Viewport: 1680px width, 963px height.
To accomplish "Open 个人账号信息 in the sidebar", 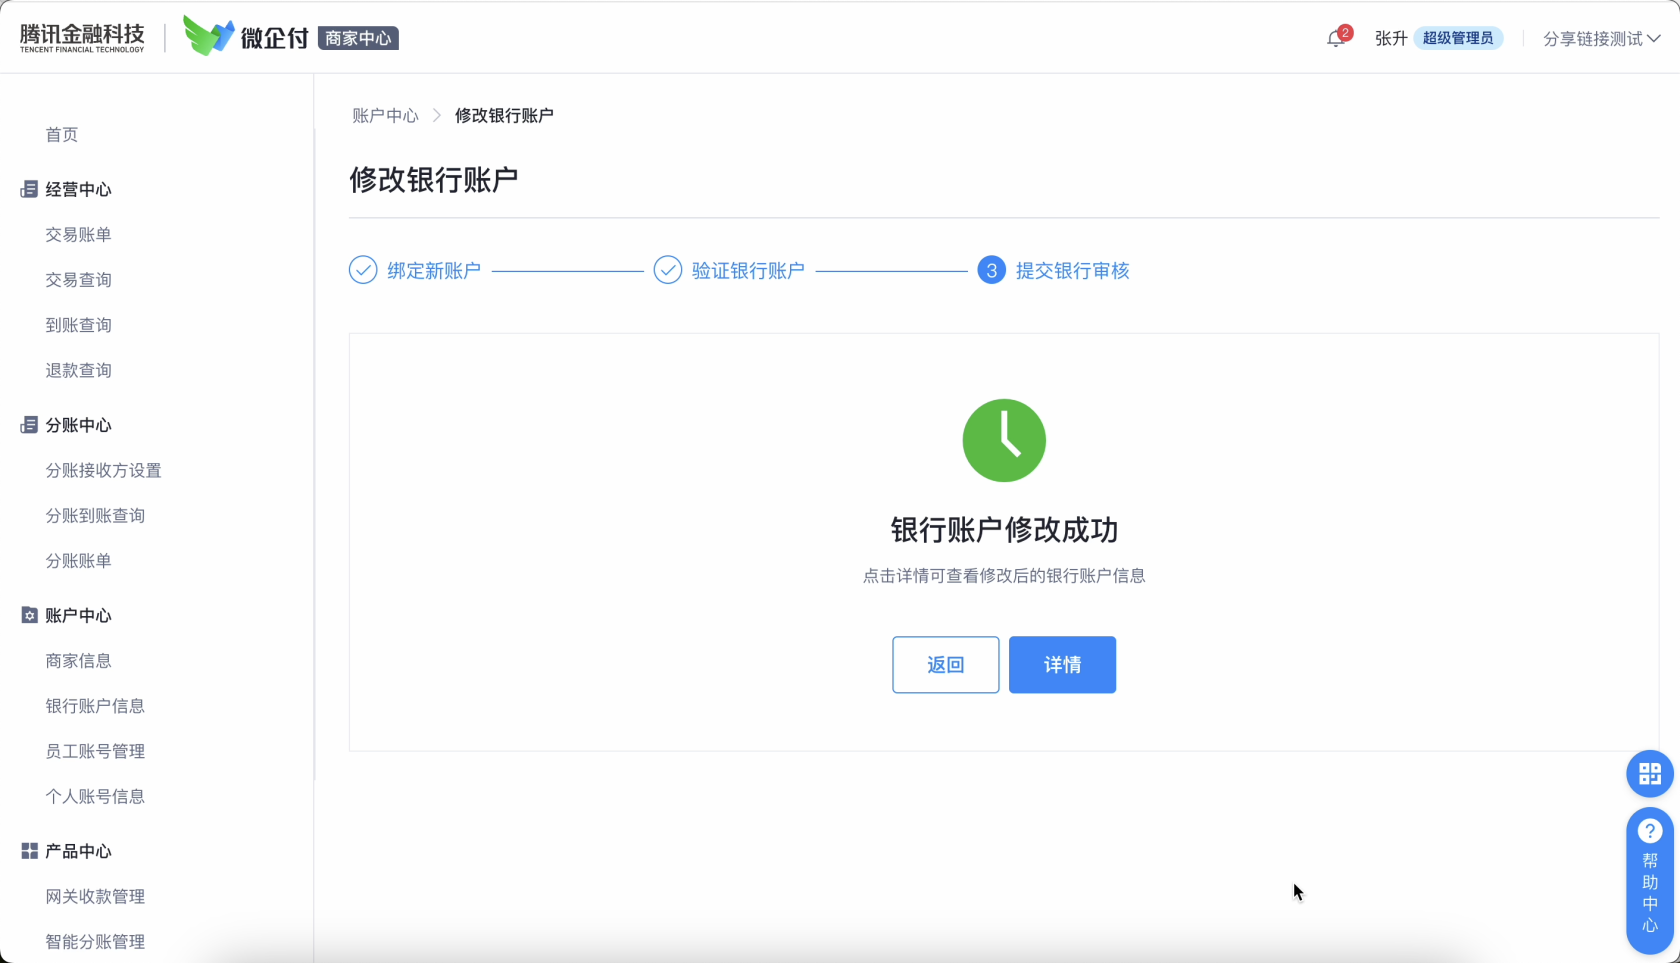I will (95, 796).
